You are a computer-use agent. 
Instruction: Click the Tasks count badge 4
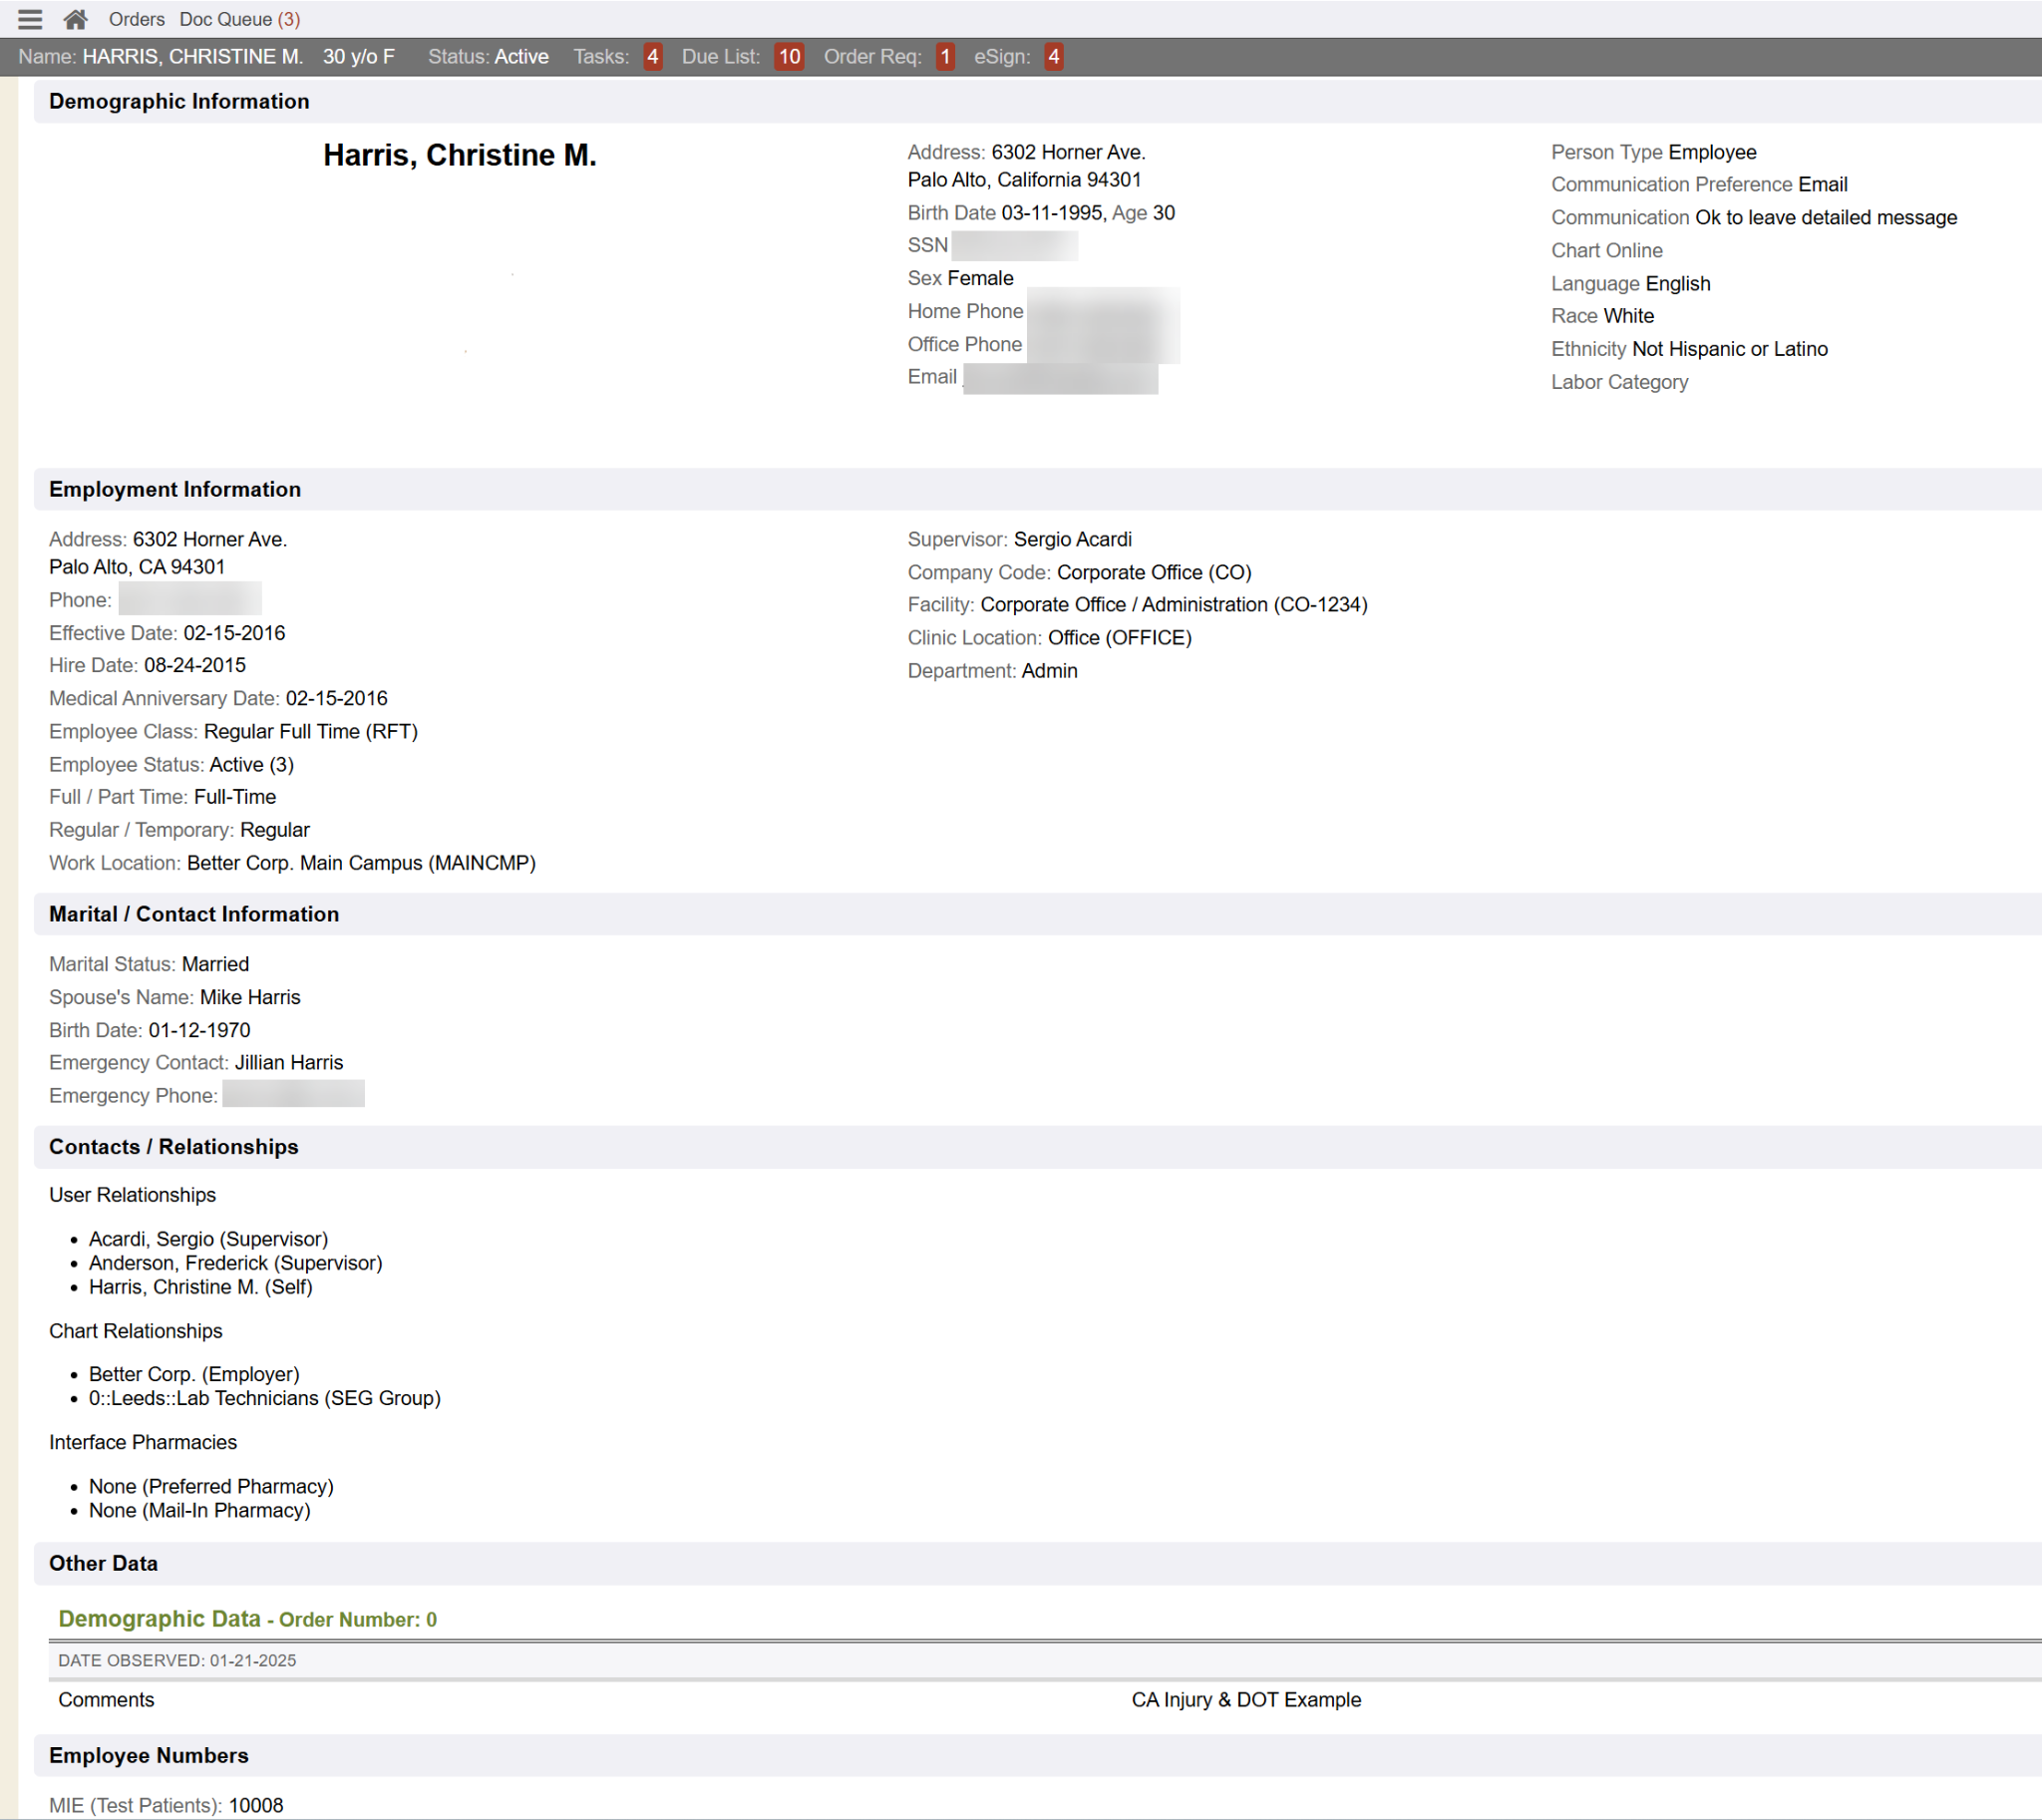pyautogui.click(x=652, y=57)
